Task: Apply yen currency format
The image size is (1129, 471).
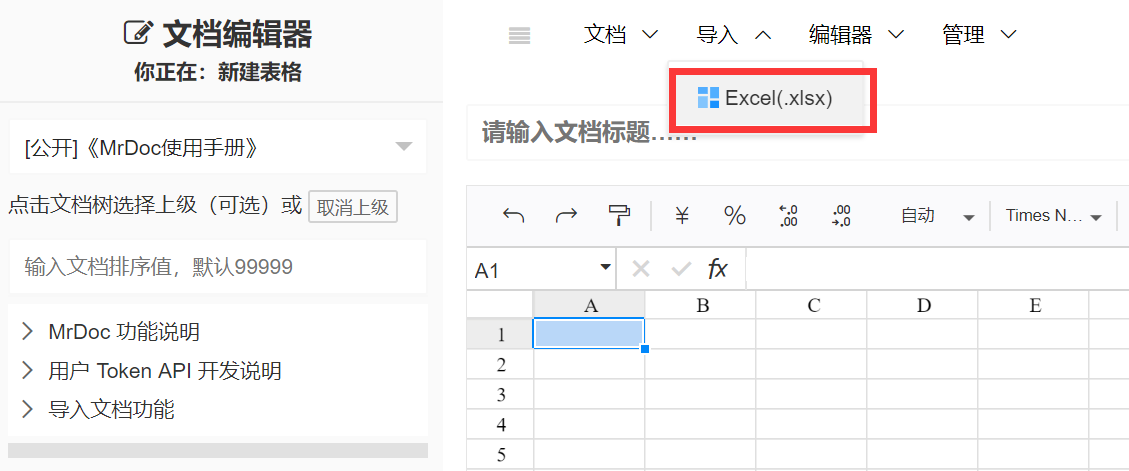Action: tap(682, 215)
